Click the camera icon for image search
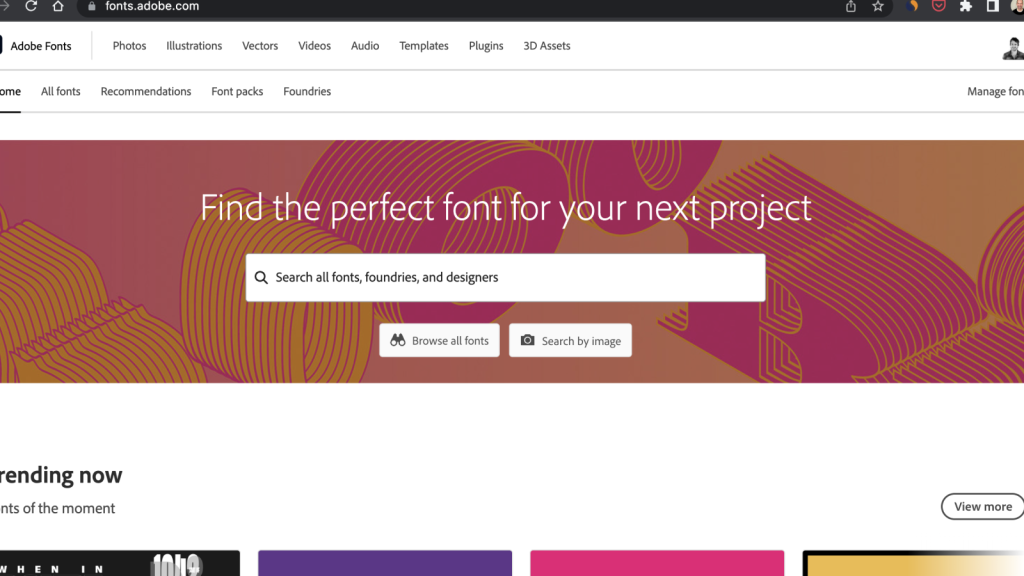Image resolution: width=1024 pixels, height=576 pixels. click(x=528, y=340)
